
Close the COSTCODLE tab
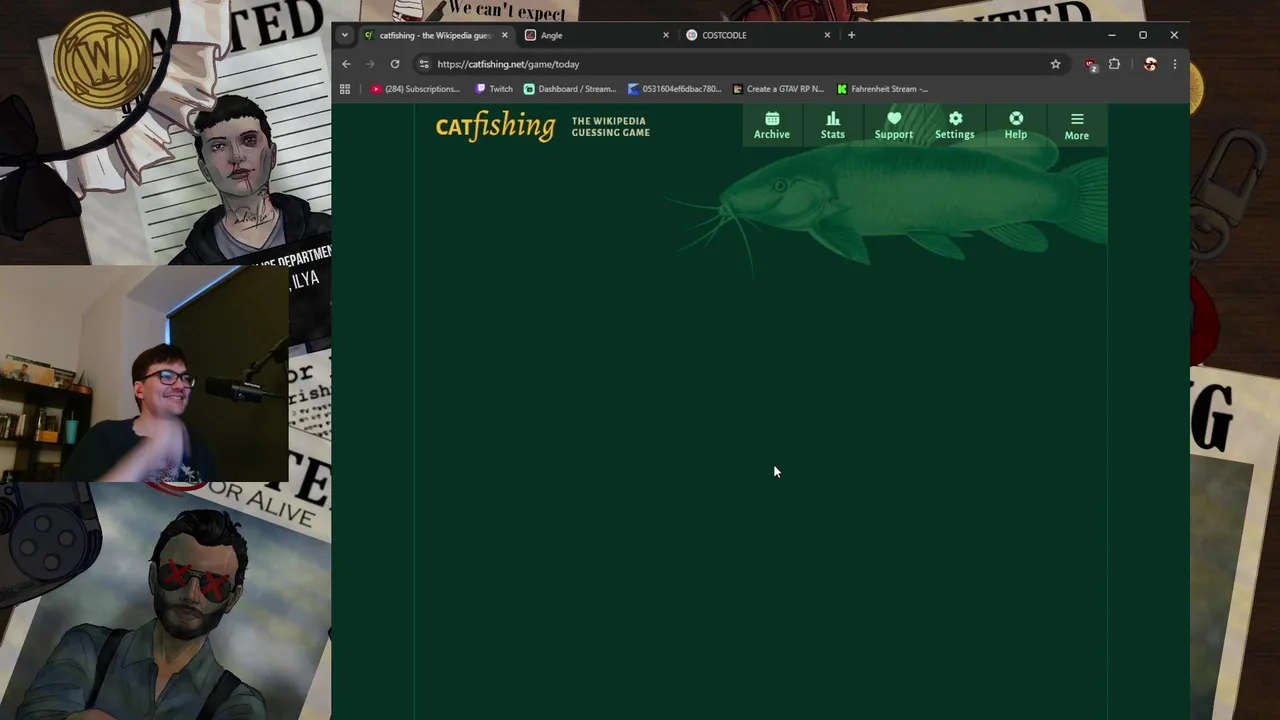827,35
